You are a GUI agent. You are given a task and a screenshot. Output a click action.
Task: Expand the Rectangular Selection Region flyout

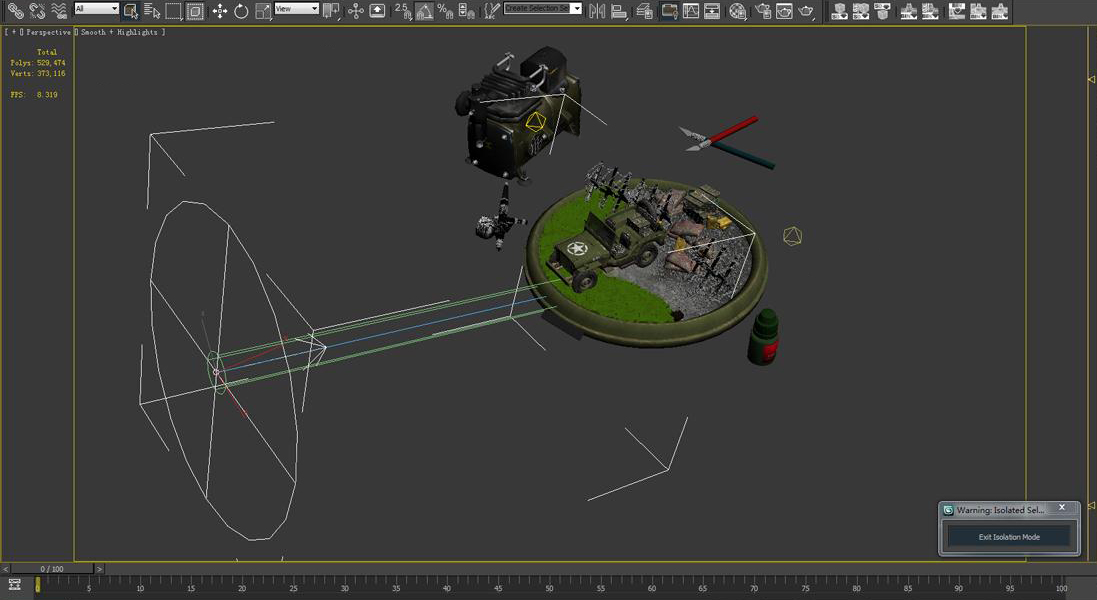174,10
